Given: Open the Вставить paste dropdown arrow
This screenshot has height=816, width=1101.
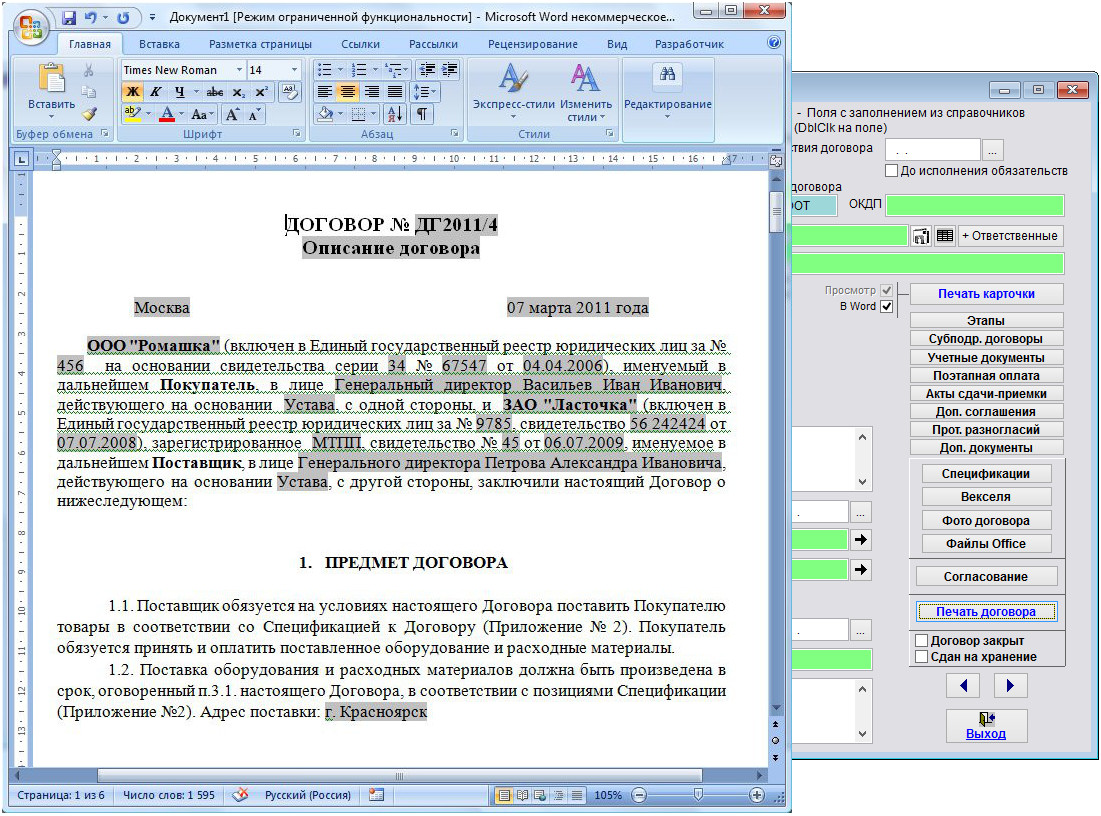Looking at the screenshot, I should (x=51, y=117).
